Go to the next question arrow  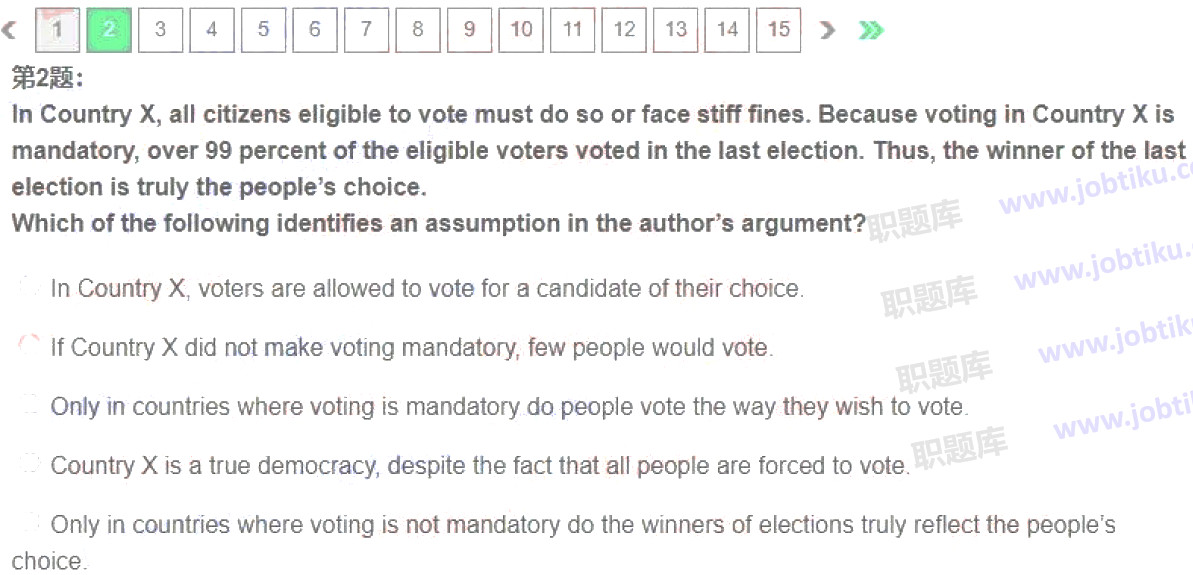(827, 30)
